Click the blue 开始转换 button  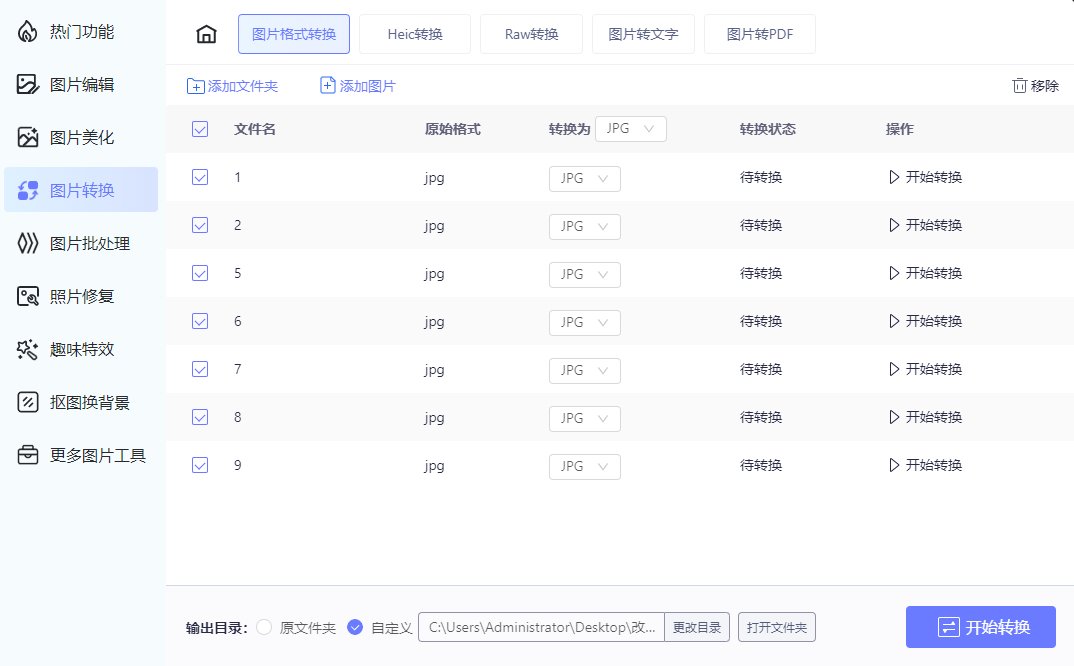(981, 627)
